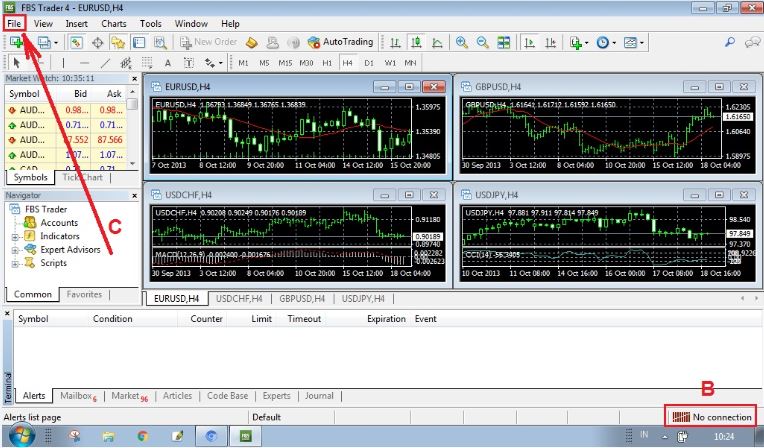This screenshot has height=448, width=764.
Task: Click the Market Watch scrollbar down arrow
Action: (x=133, y=164)
